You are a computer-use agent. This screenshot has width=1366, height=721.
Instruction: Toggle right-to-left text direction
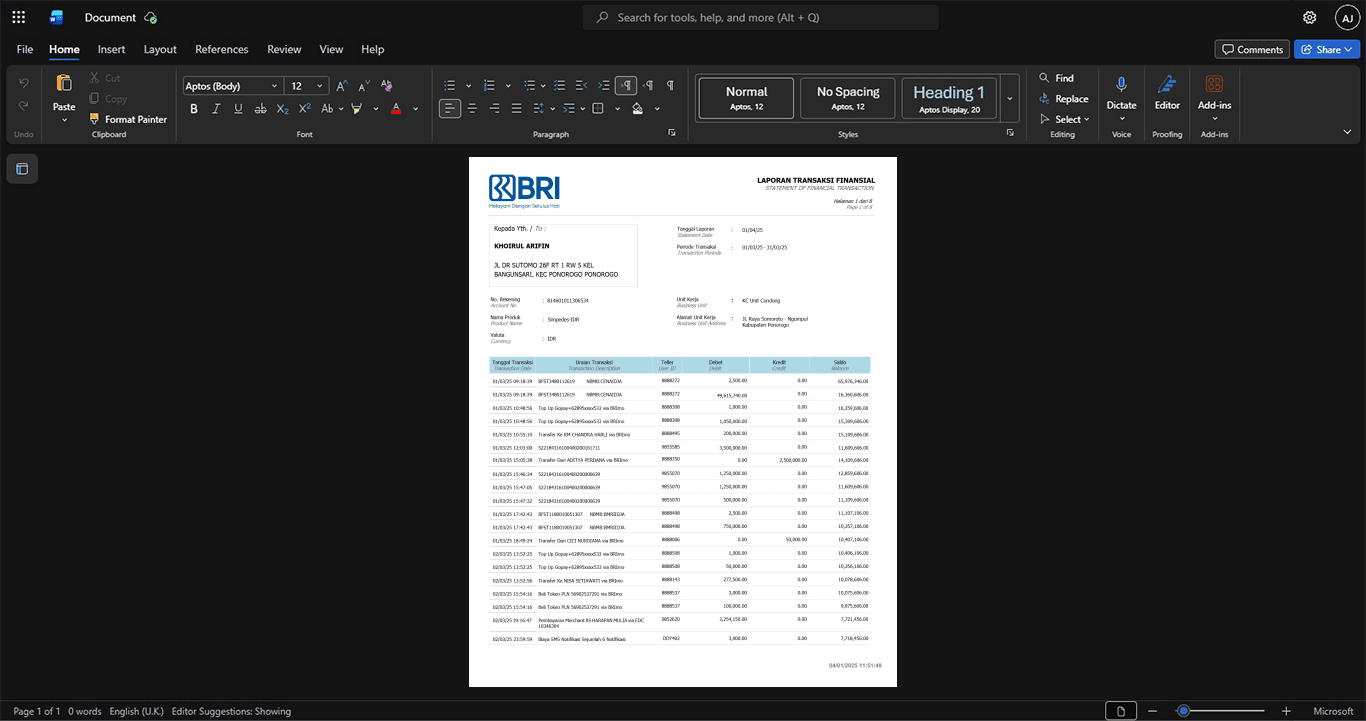(x=648, y=86)
